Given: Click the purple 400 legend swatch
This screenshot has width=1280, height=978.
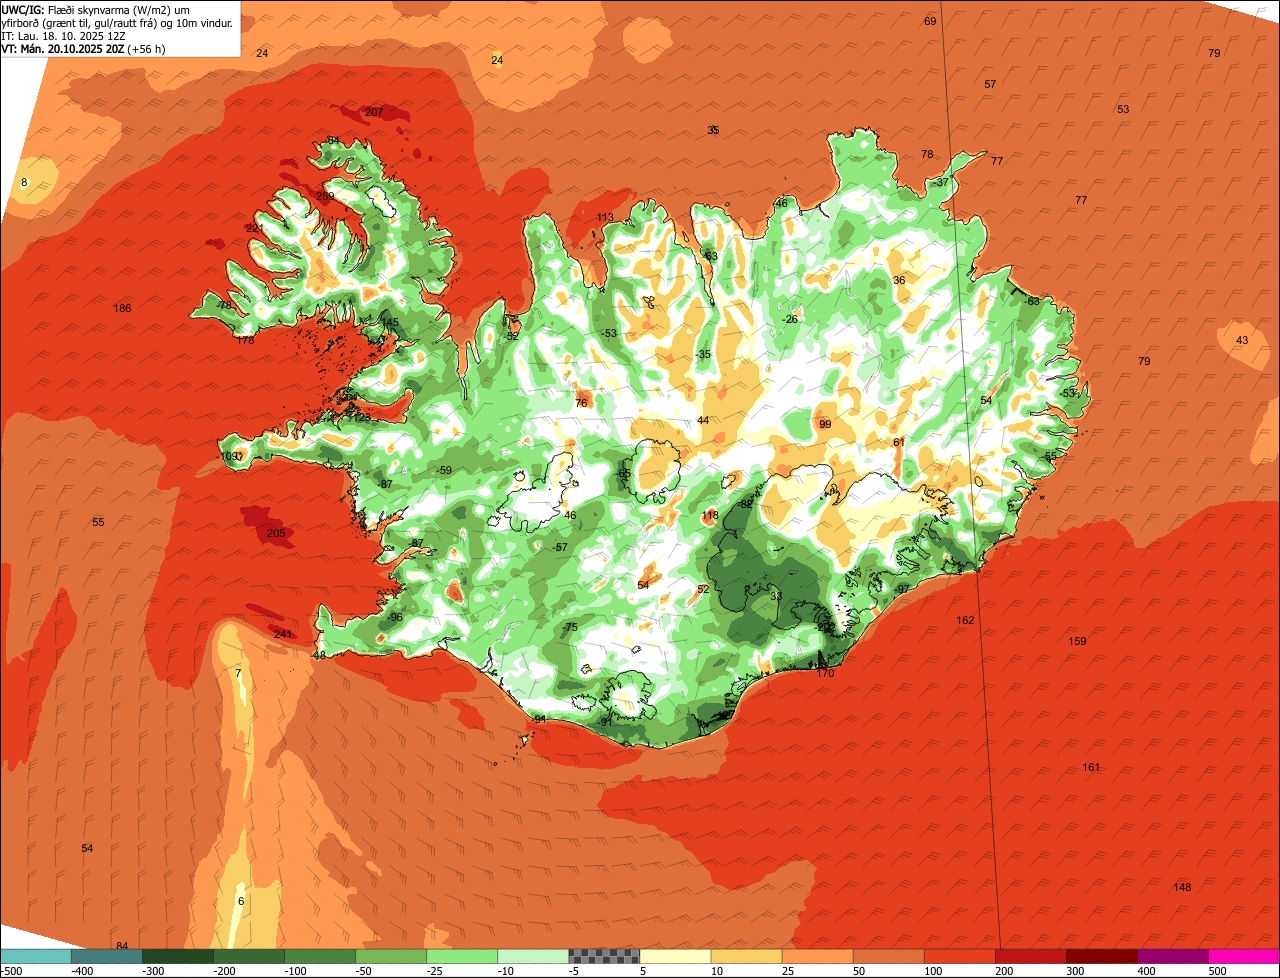Looking at the screenshot, I should [1172, 956].
